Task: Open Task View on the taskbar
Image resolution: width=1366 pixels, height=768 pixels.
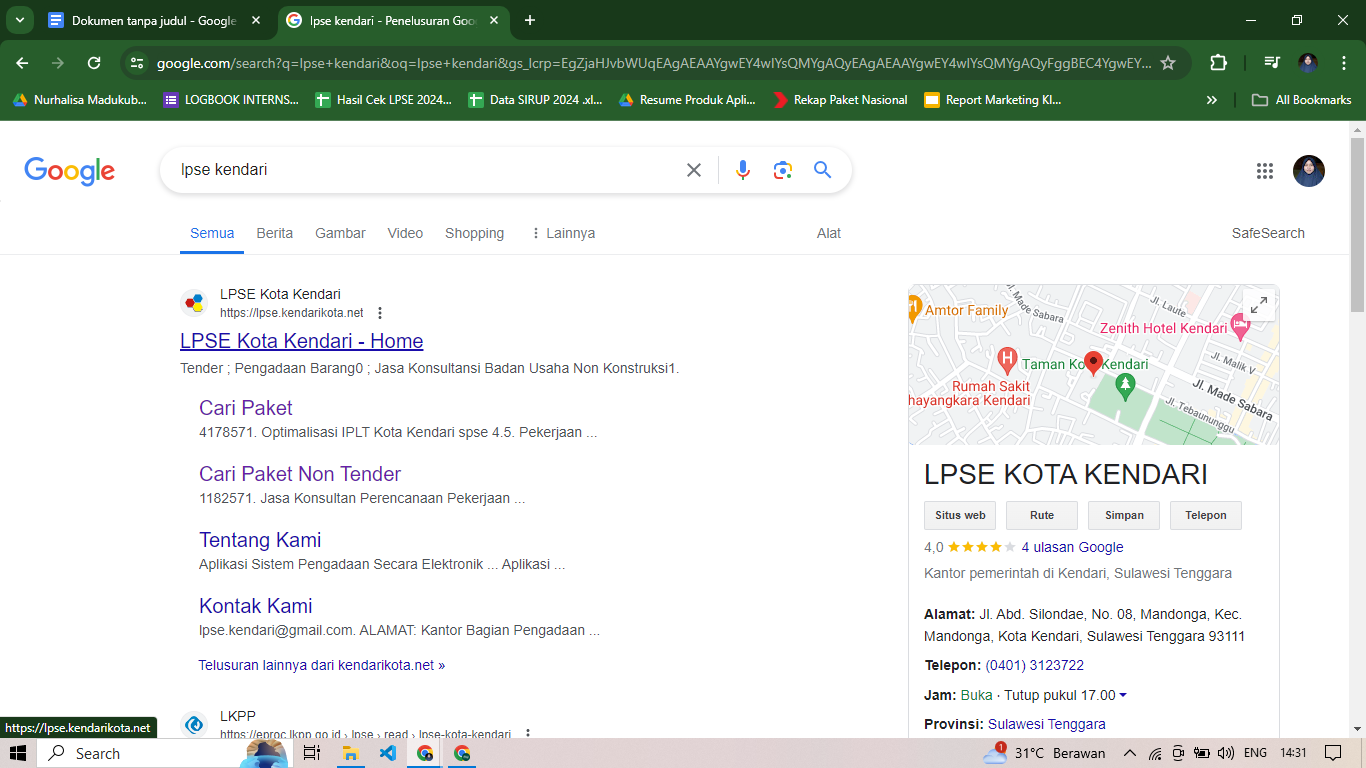Action: (x=311, y=753)
